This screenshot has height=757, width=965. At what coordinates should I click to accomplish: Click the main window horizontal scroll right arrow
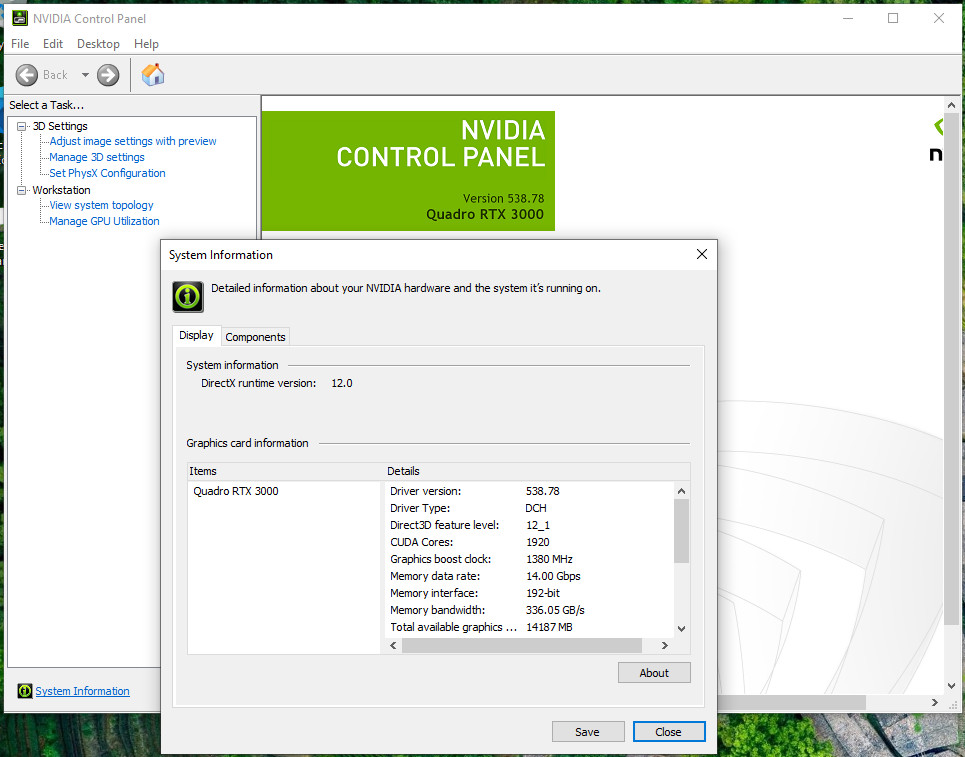[935, 702]
